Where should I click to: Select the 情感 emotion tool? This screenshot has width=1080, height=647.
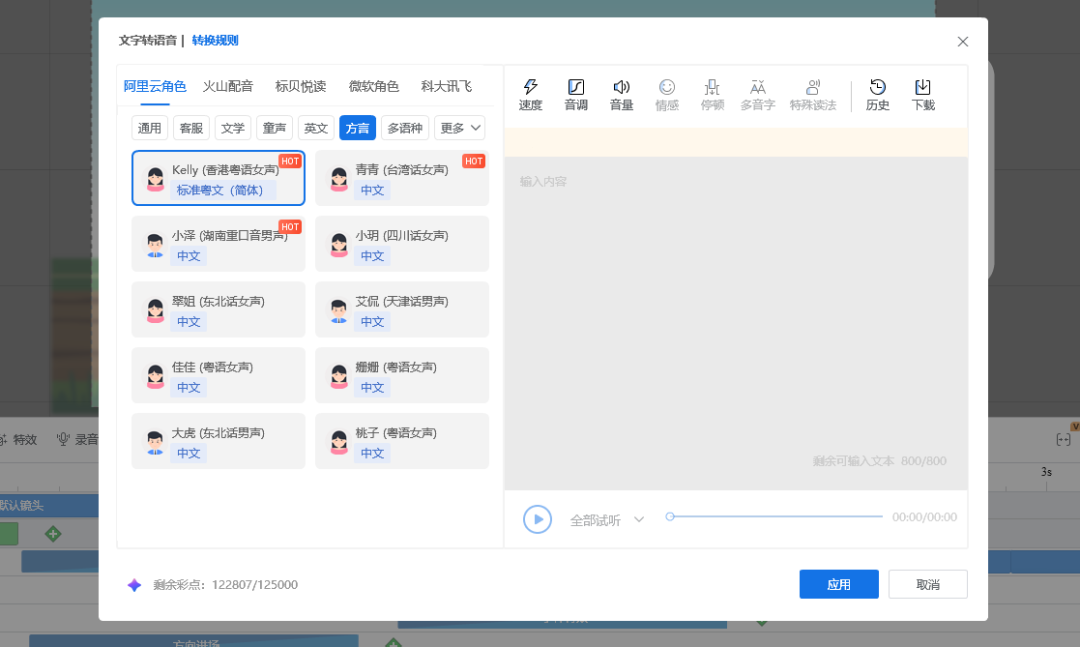point(667,95)
